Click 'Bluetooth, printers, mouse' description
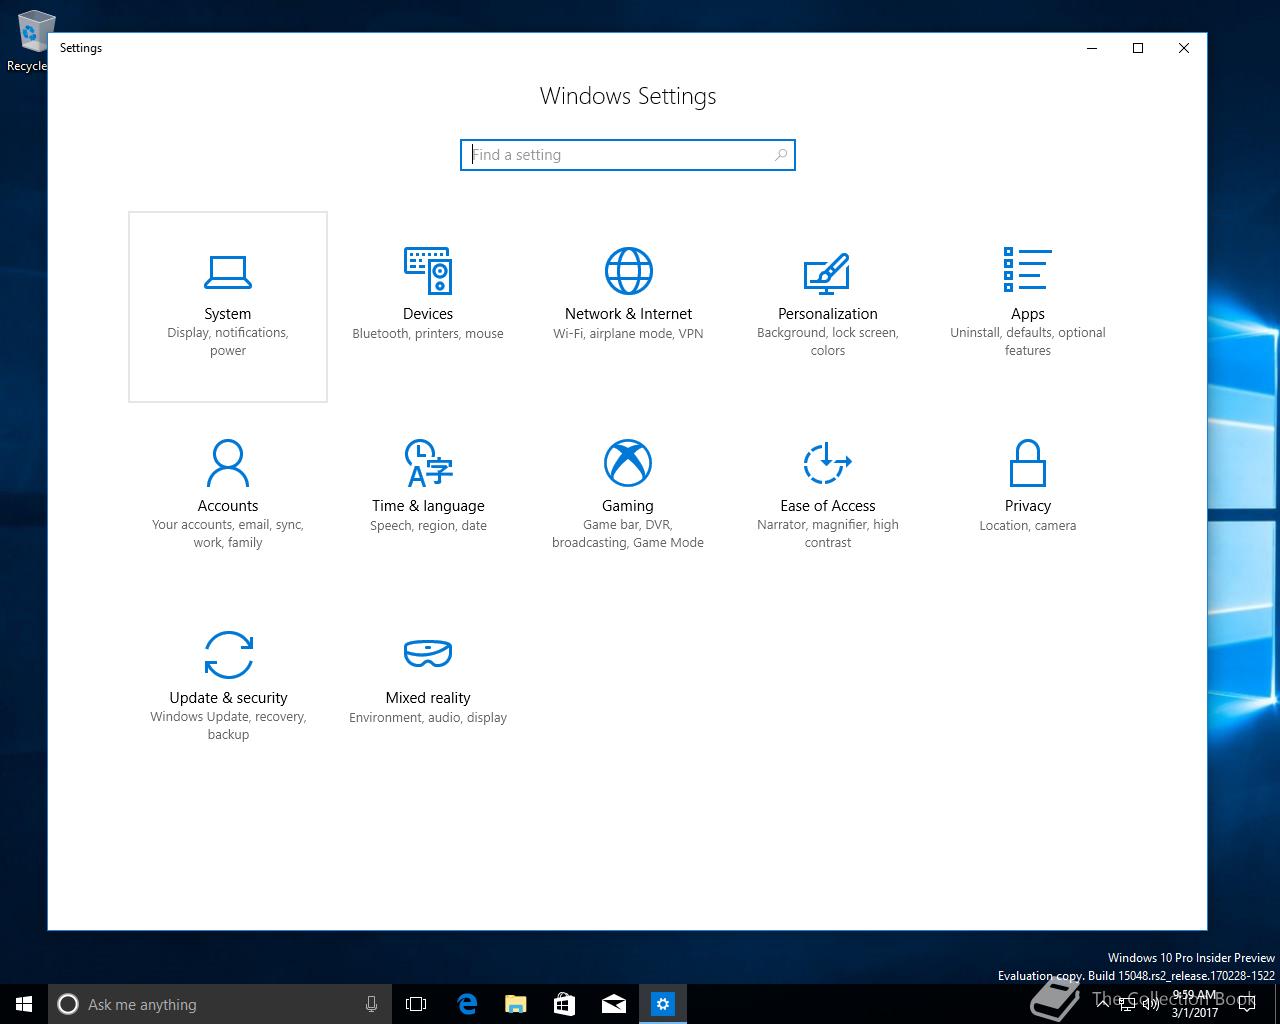Screen dimensions: 1280x1024 (428, 334)
